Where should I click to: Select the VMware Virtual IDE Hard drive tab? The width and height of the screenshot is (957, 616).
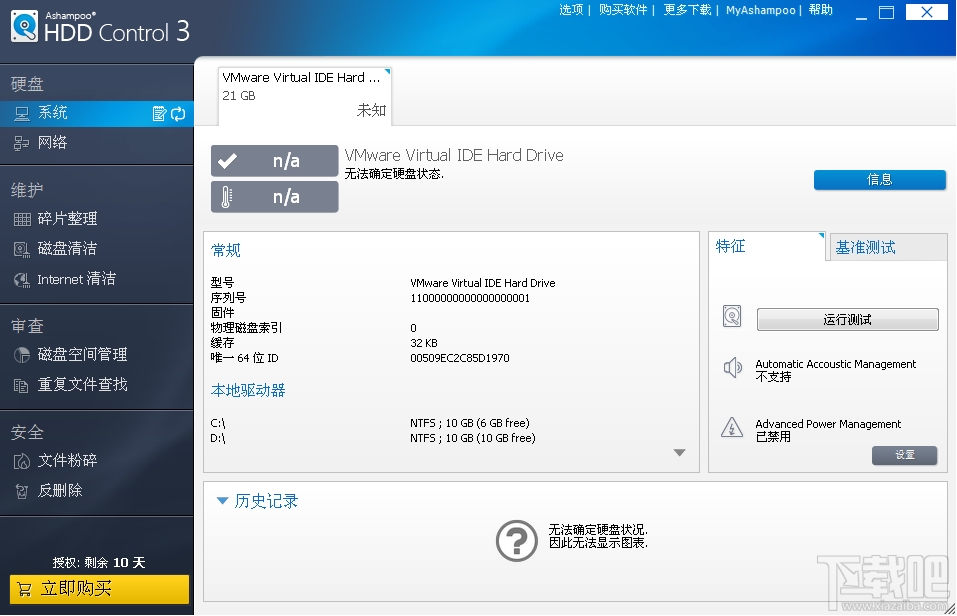tap(305, 95)
